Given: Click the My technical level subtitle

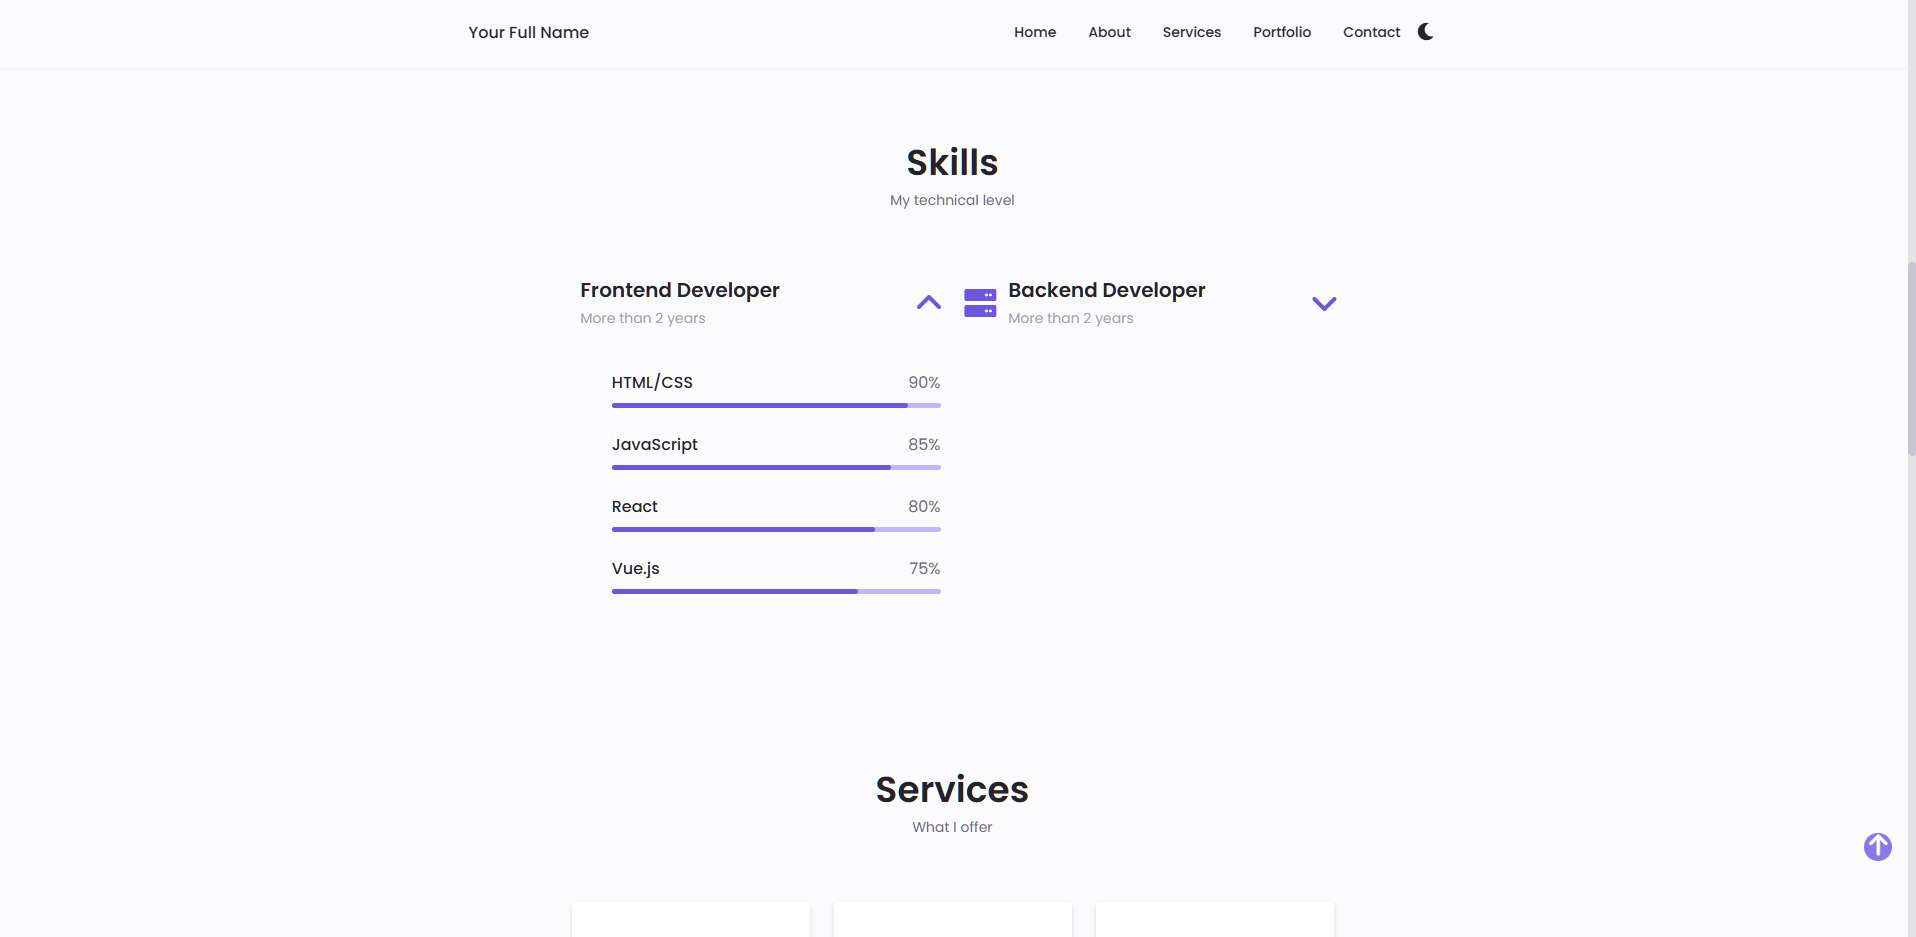Looking at the screenshot, I should tap(952, 200).
